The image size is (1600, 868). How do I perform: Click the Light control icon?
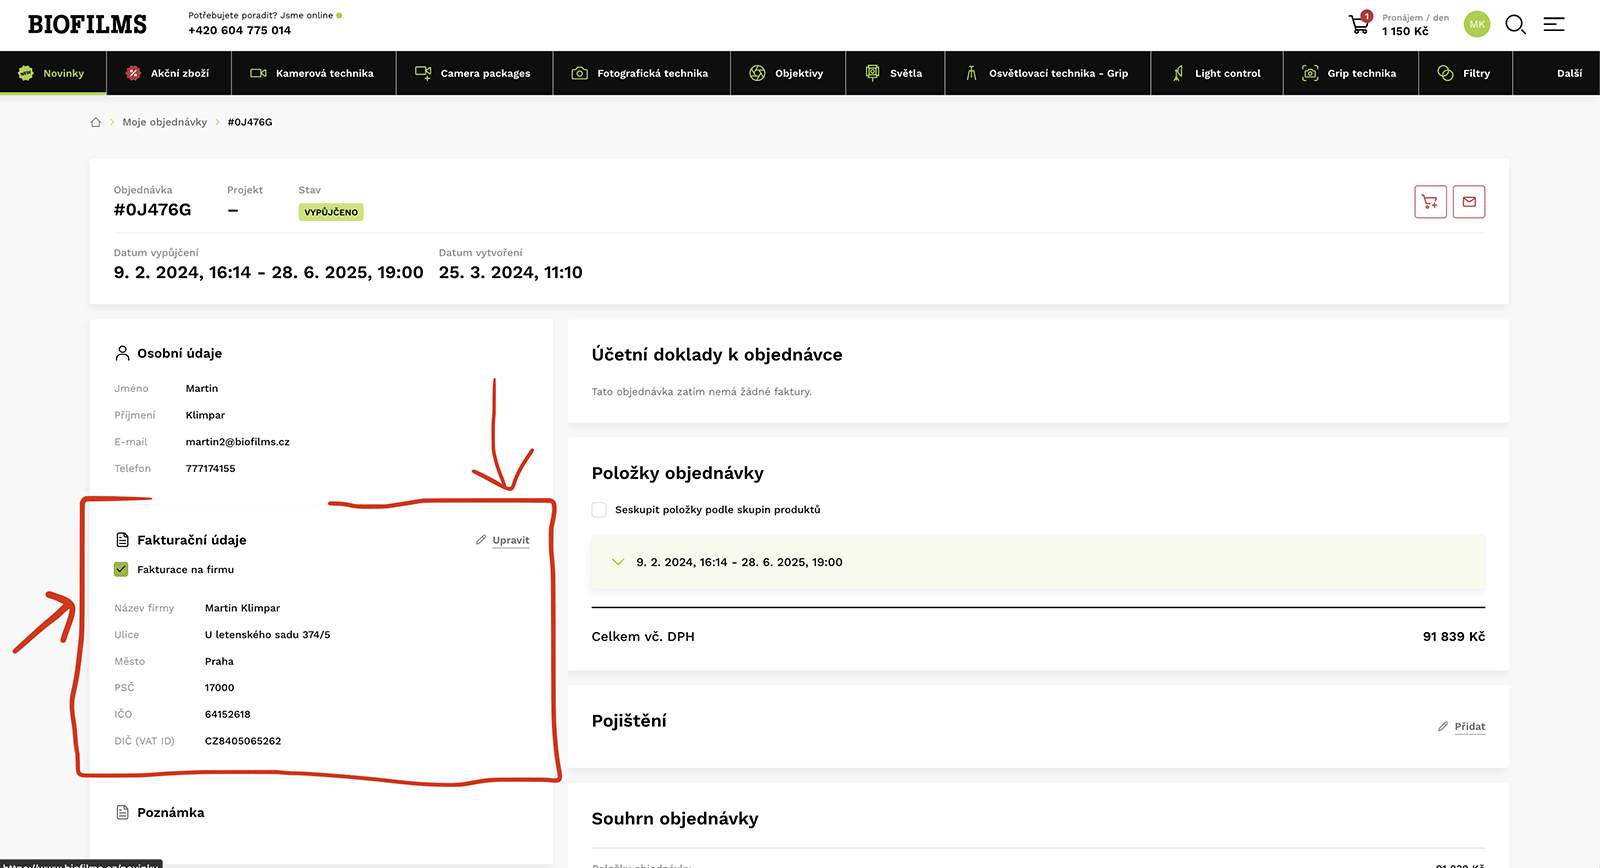(1178, 73)
